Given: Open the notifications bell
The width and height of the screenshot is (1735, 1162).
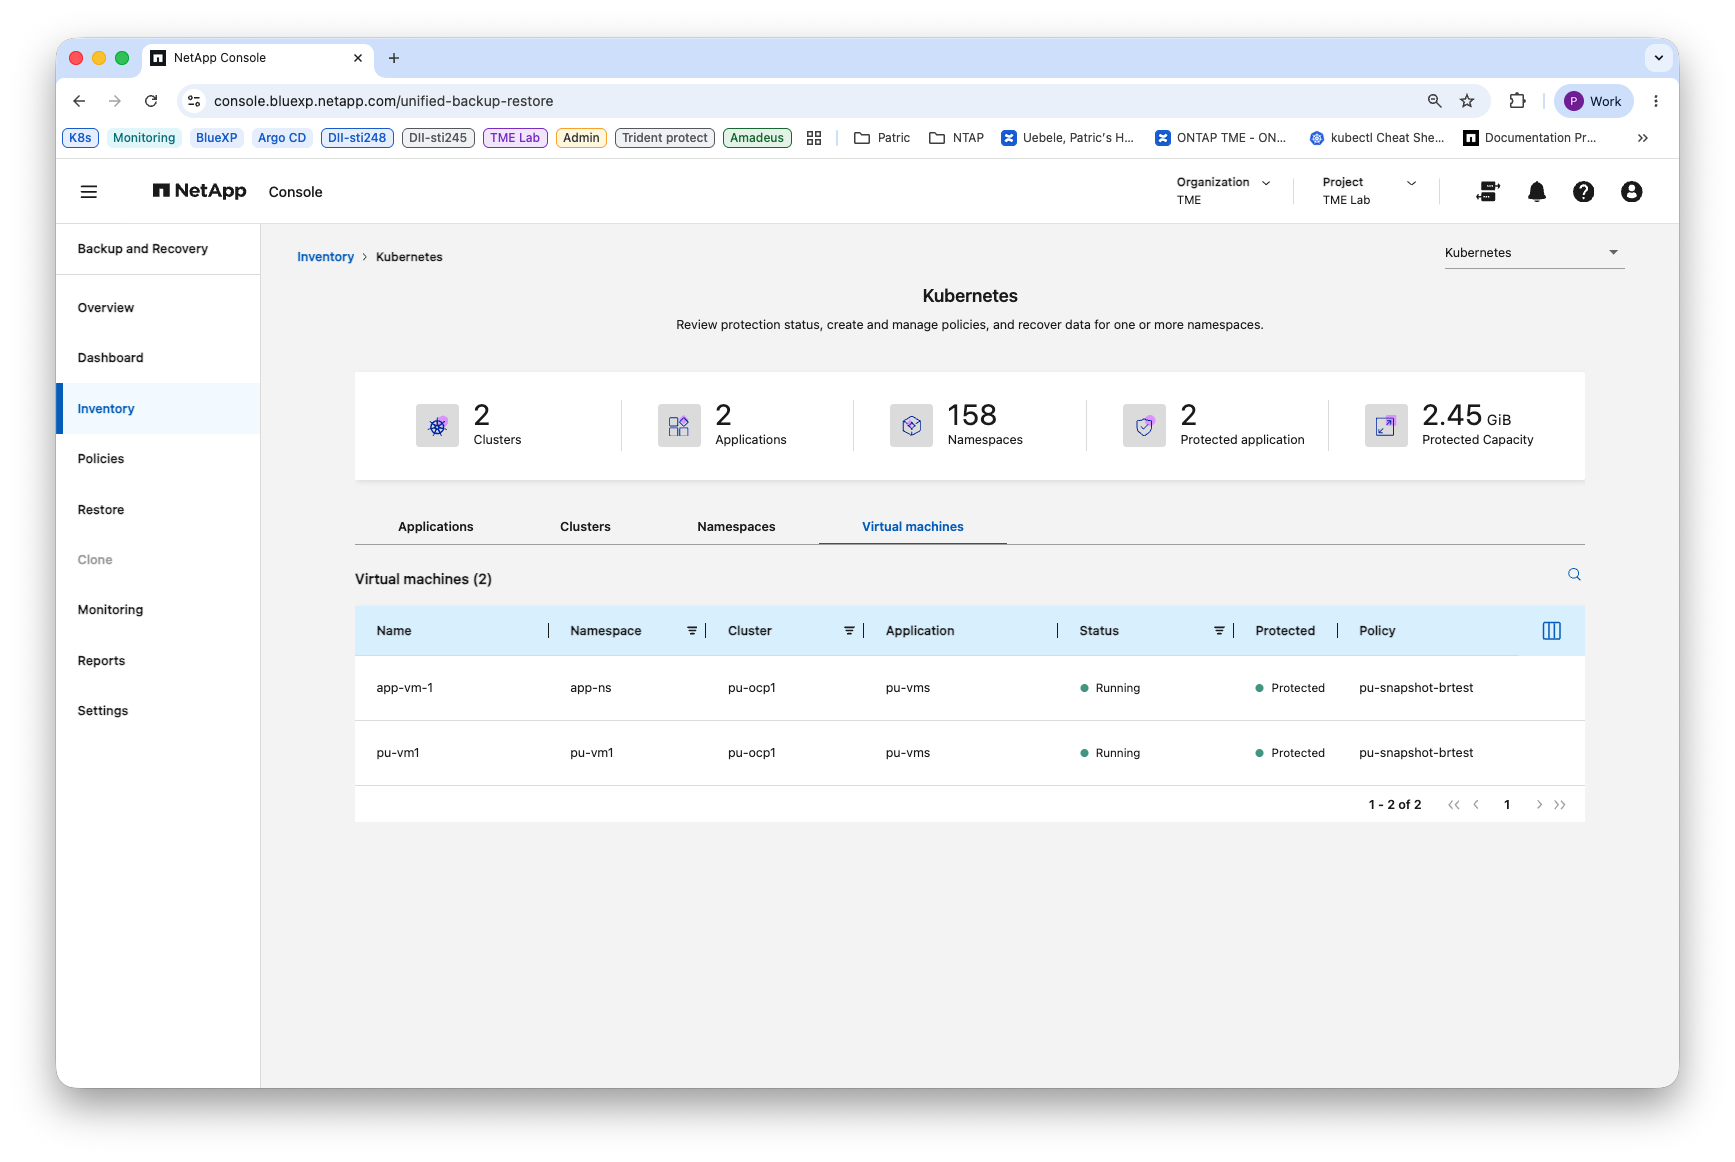Looking at the screenshot, I should [1537, 191].
